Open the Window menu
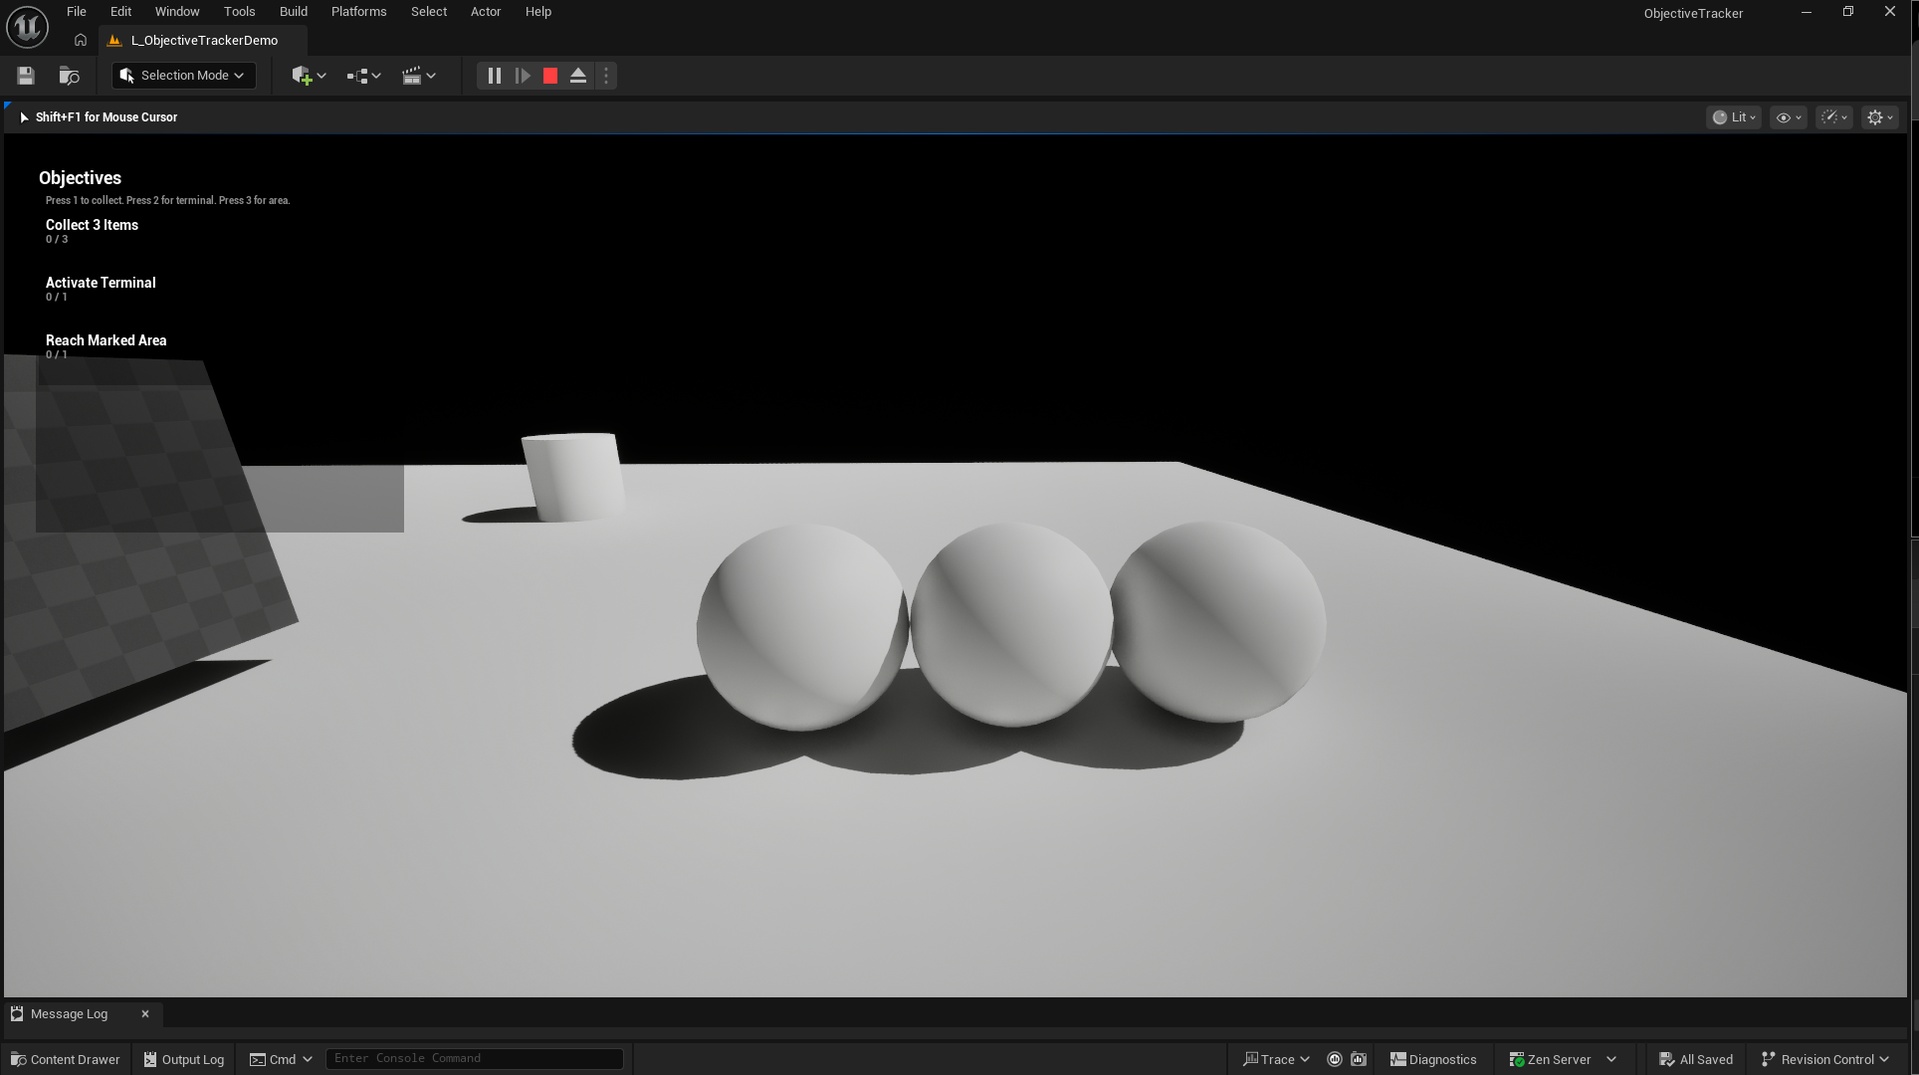This screenshot has width=1919, height=1075. pyautogui.click(x=177, y=12)
